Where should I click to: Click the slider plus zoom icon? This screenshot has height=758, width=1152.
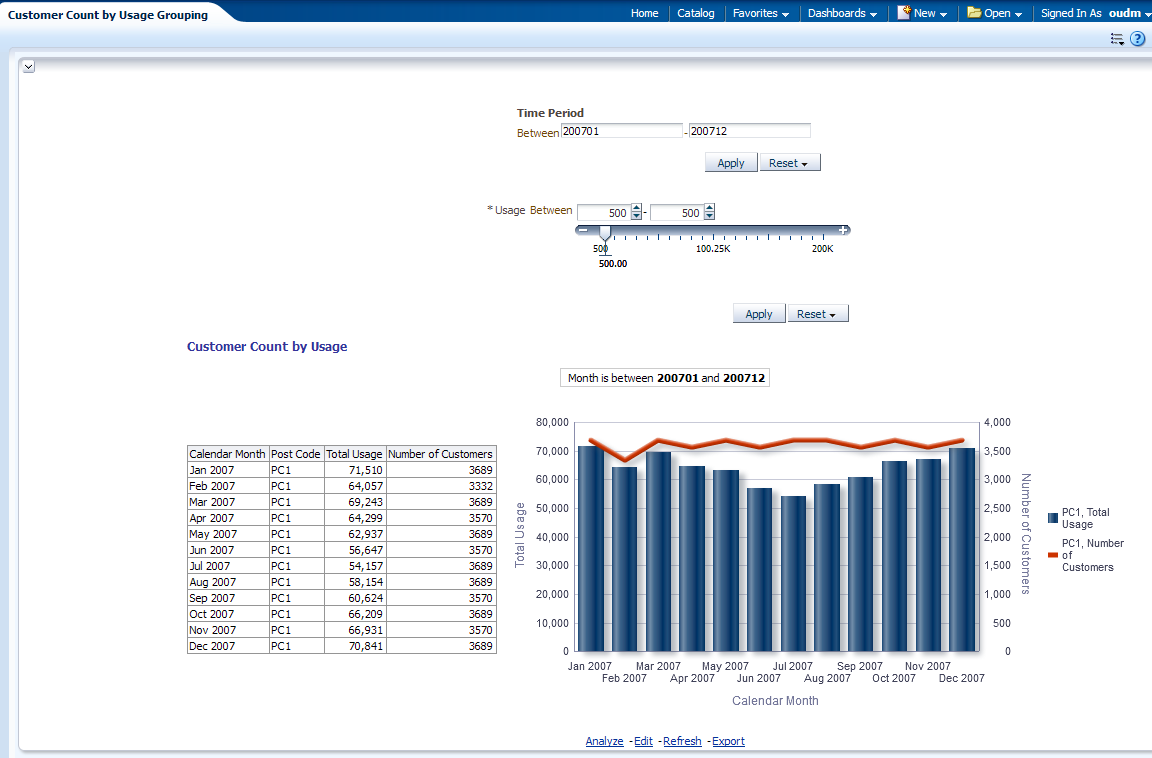[x=843, y=230]
